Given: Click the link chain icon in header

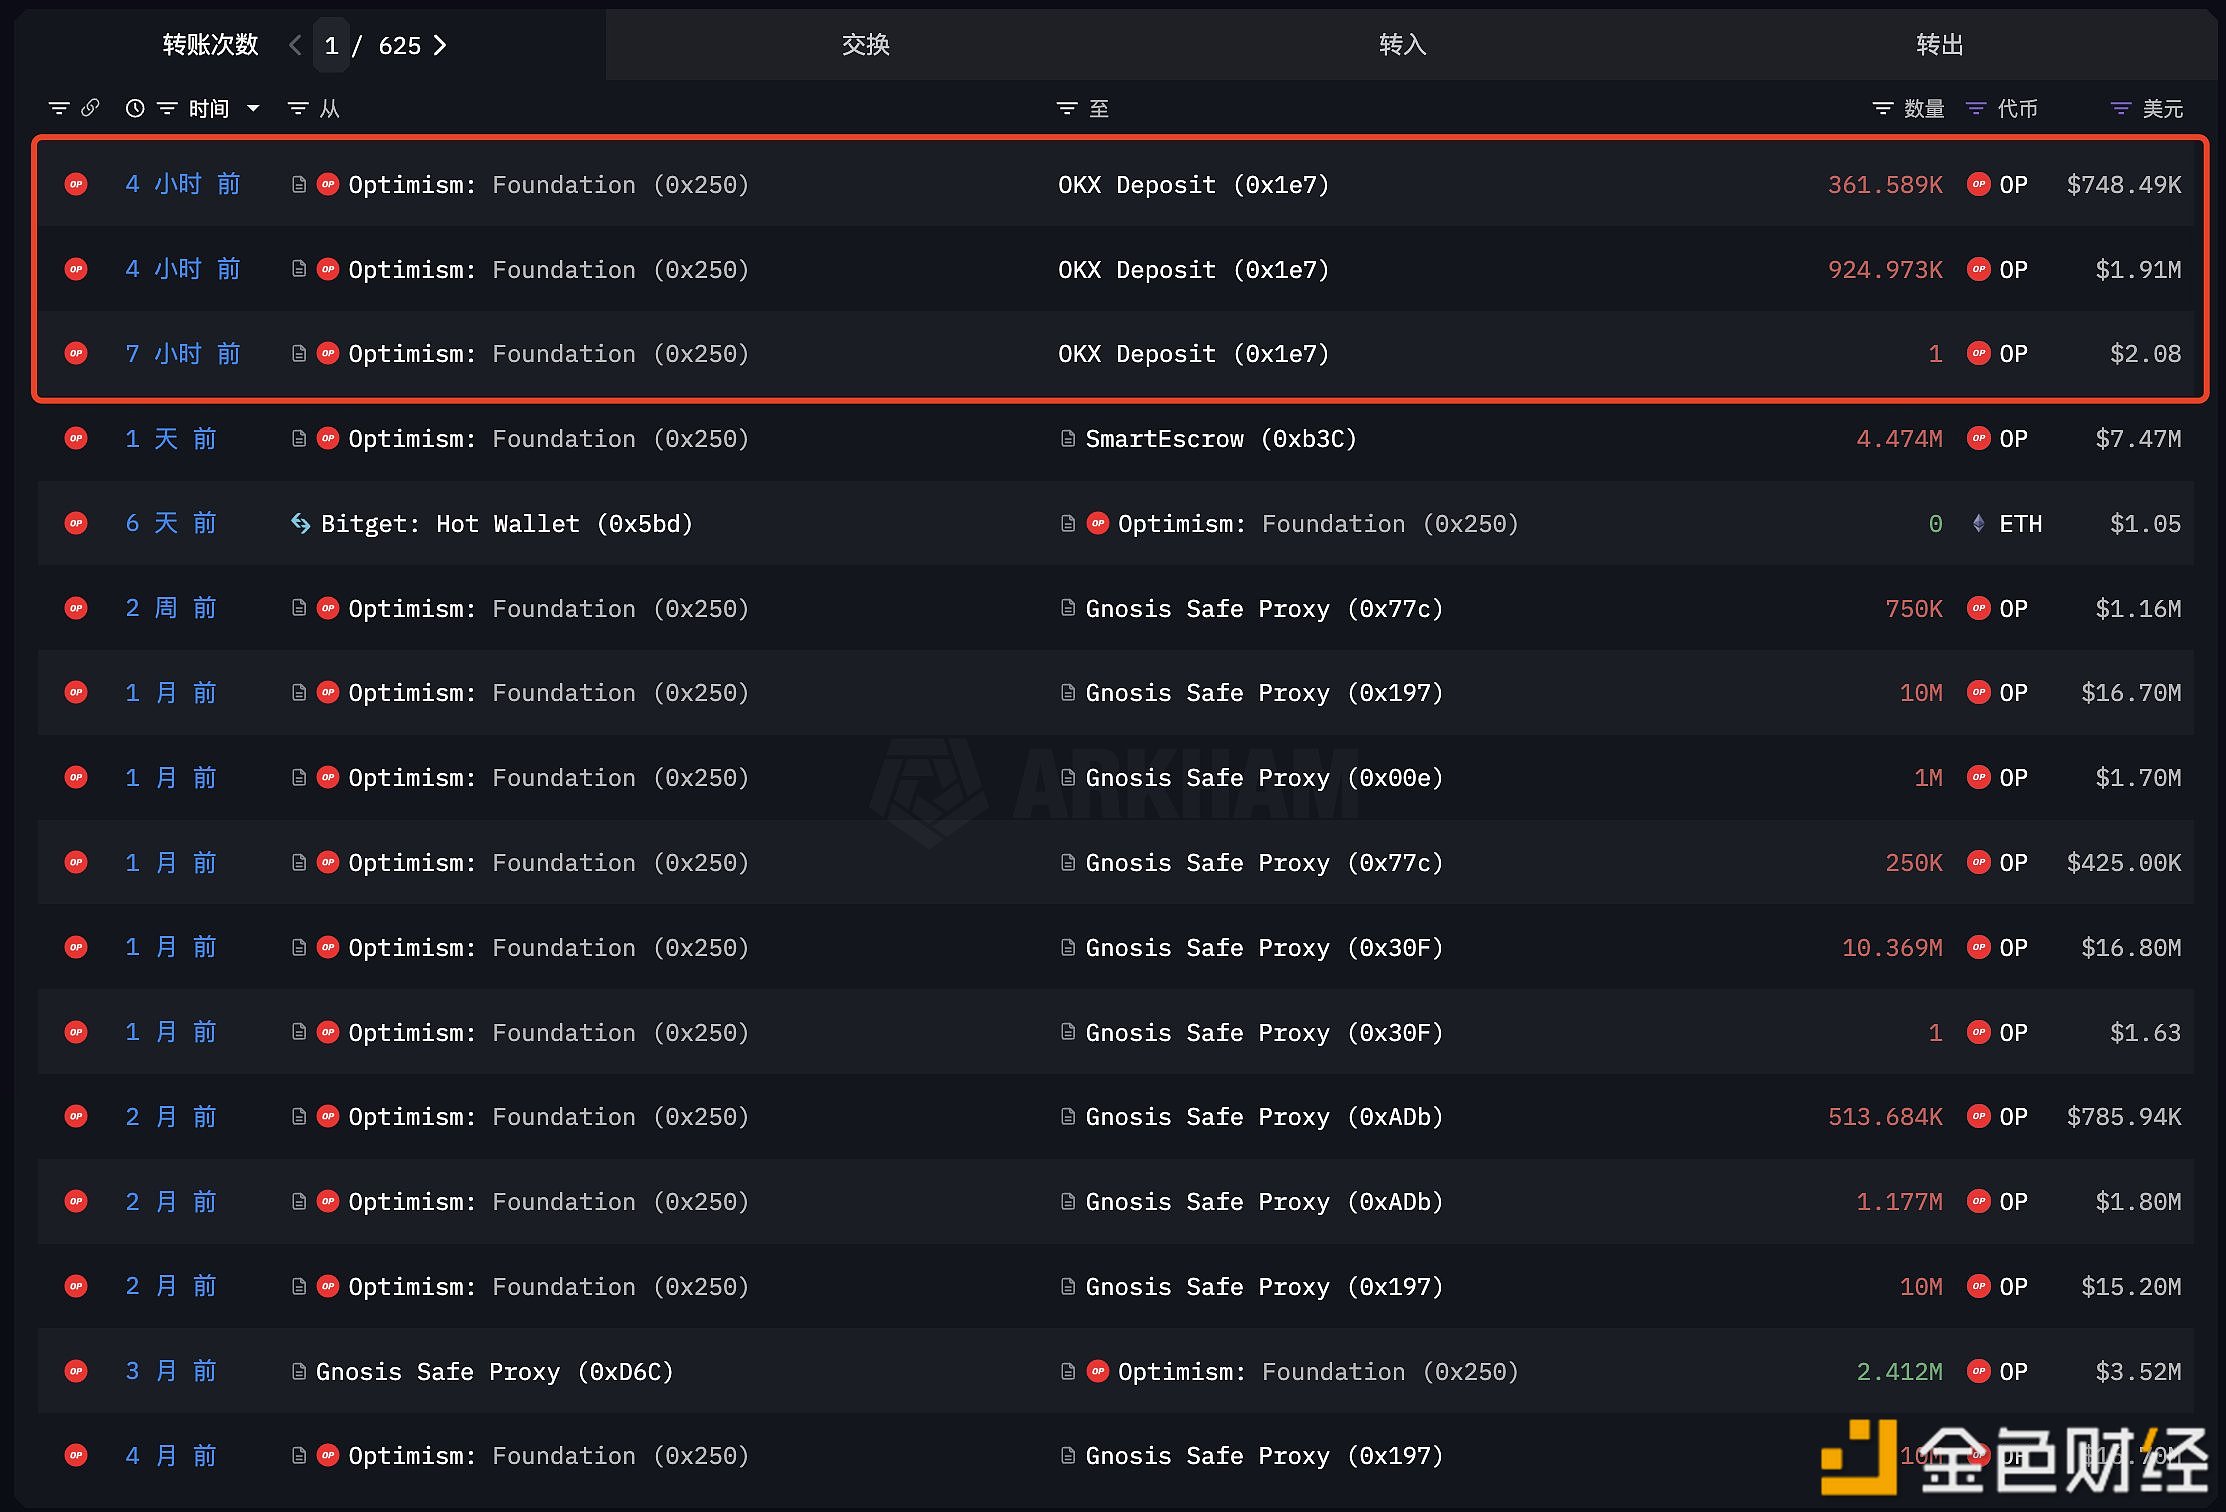Looking at the screenshot, I should pos(90,107).
